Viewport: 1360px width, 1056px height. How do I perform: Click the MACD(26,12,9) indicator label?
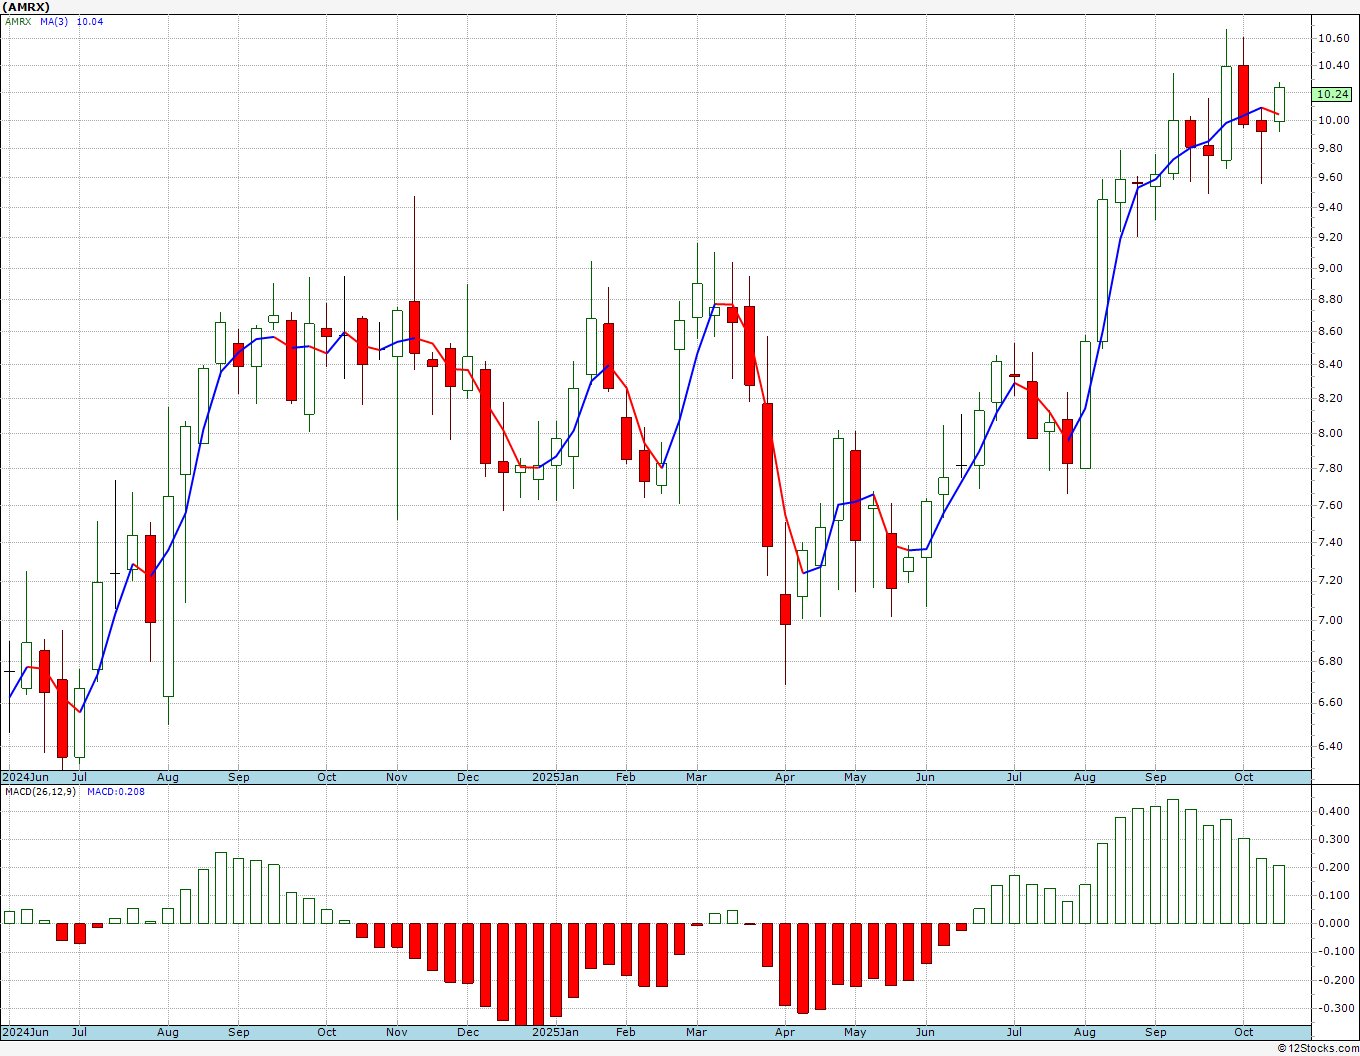click(x=39, y=791)
